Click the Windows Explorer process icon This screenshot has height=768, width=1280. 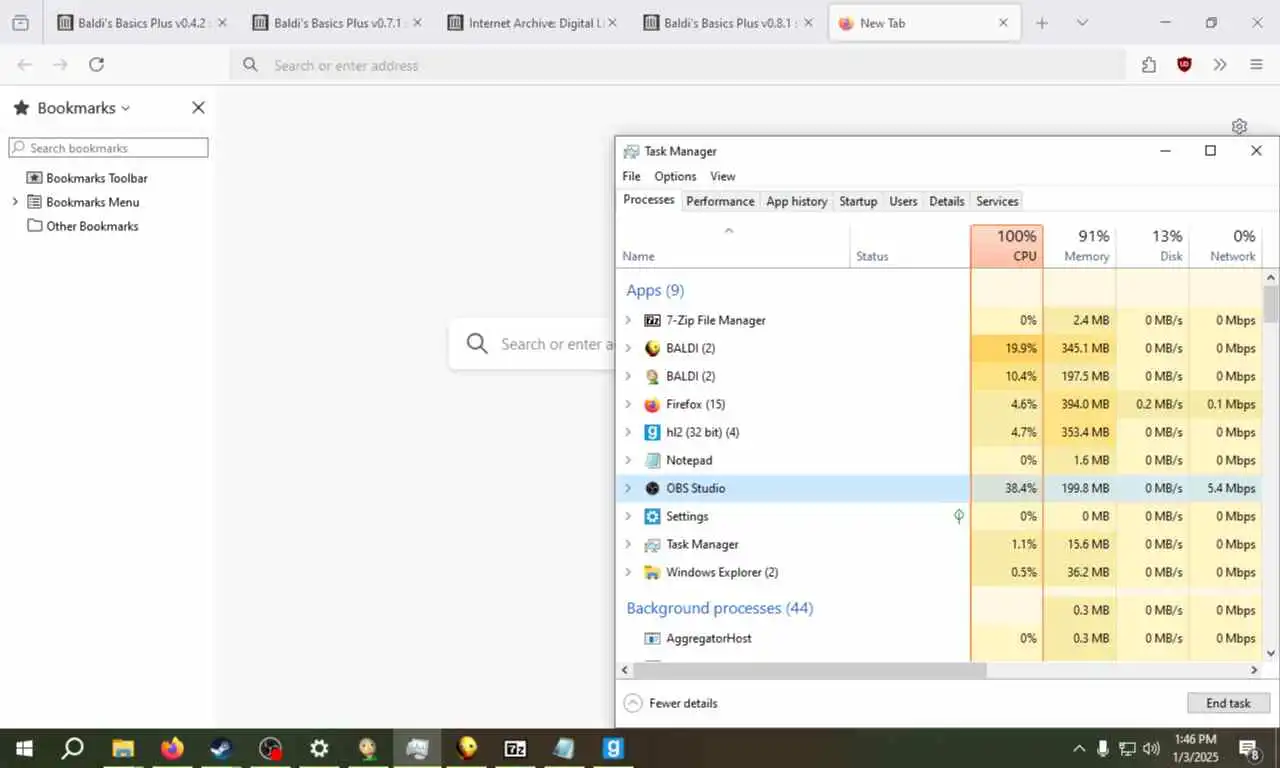coord(652,573)
